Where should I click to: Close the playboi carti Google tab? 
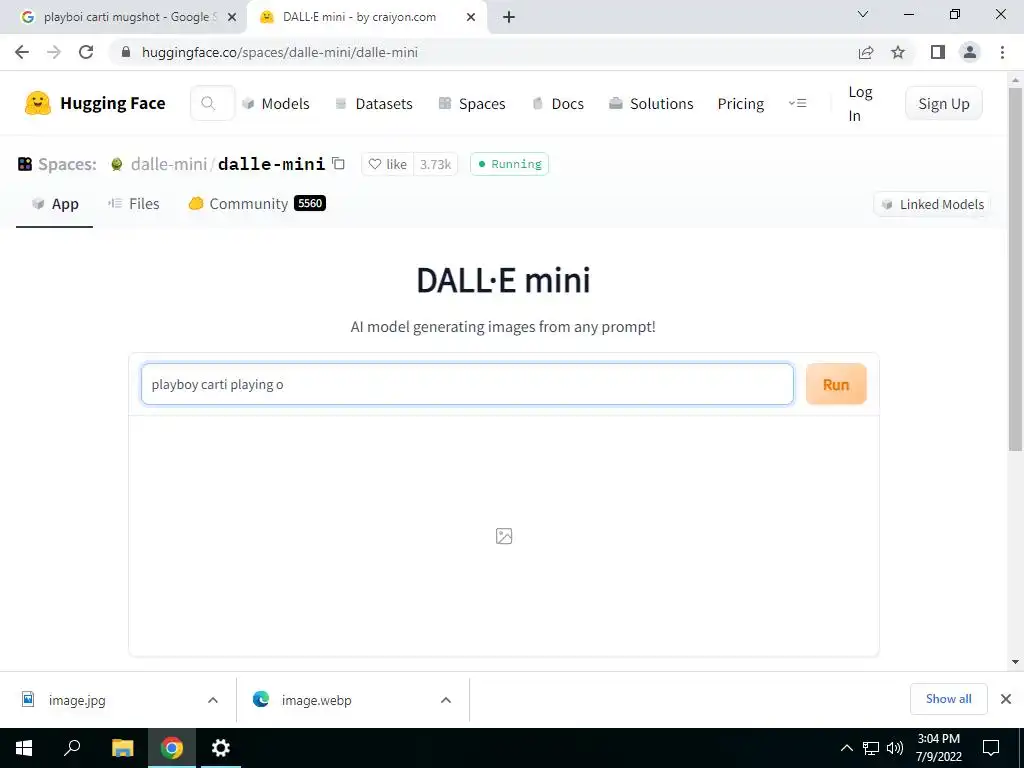(x=232, y=18)
